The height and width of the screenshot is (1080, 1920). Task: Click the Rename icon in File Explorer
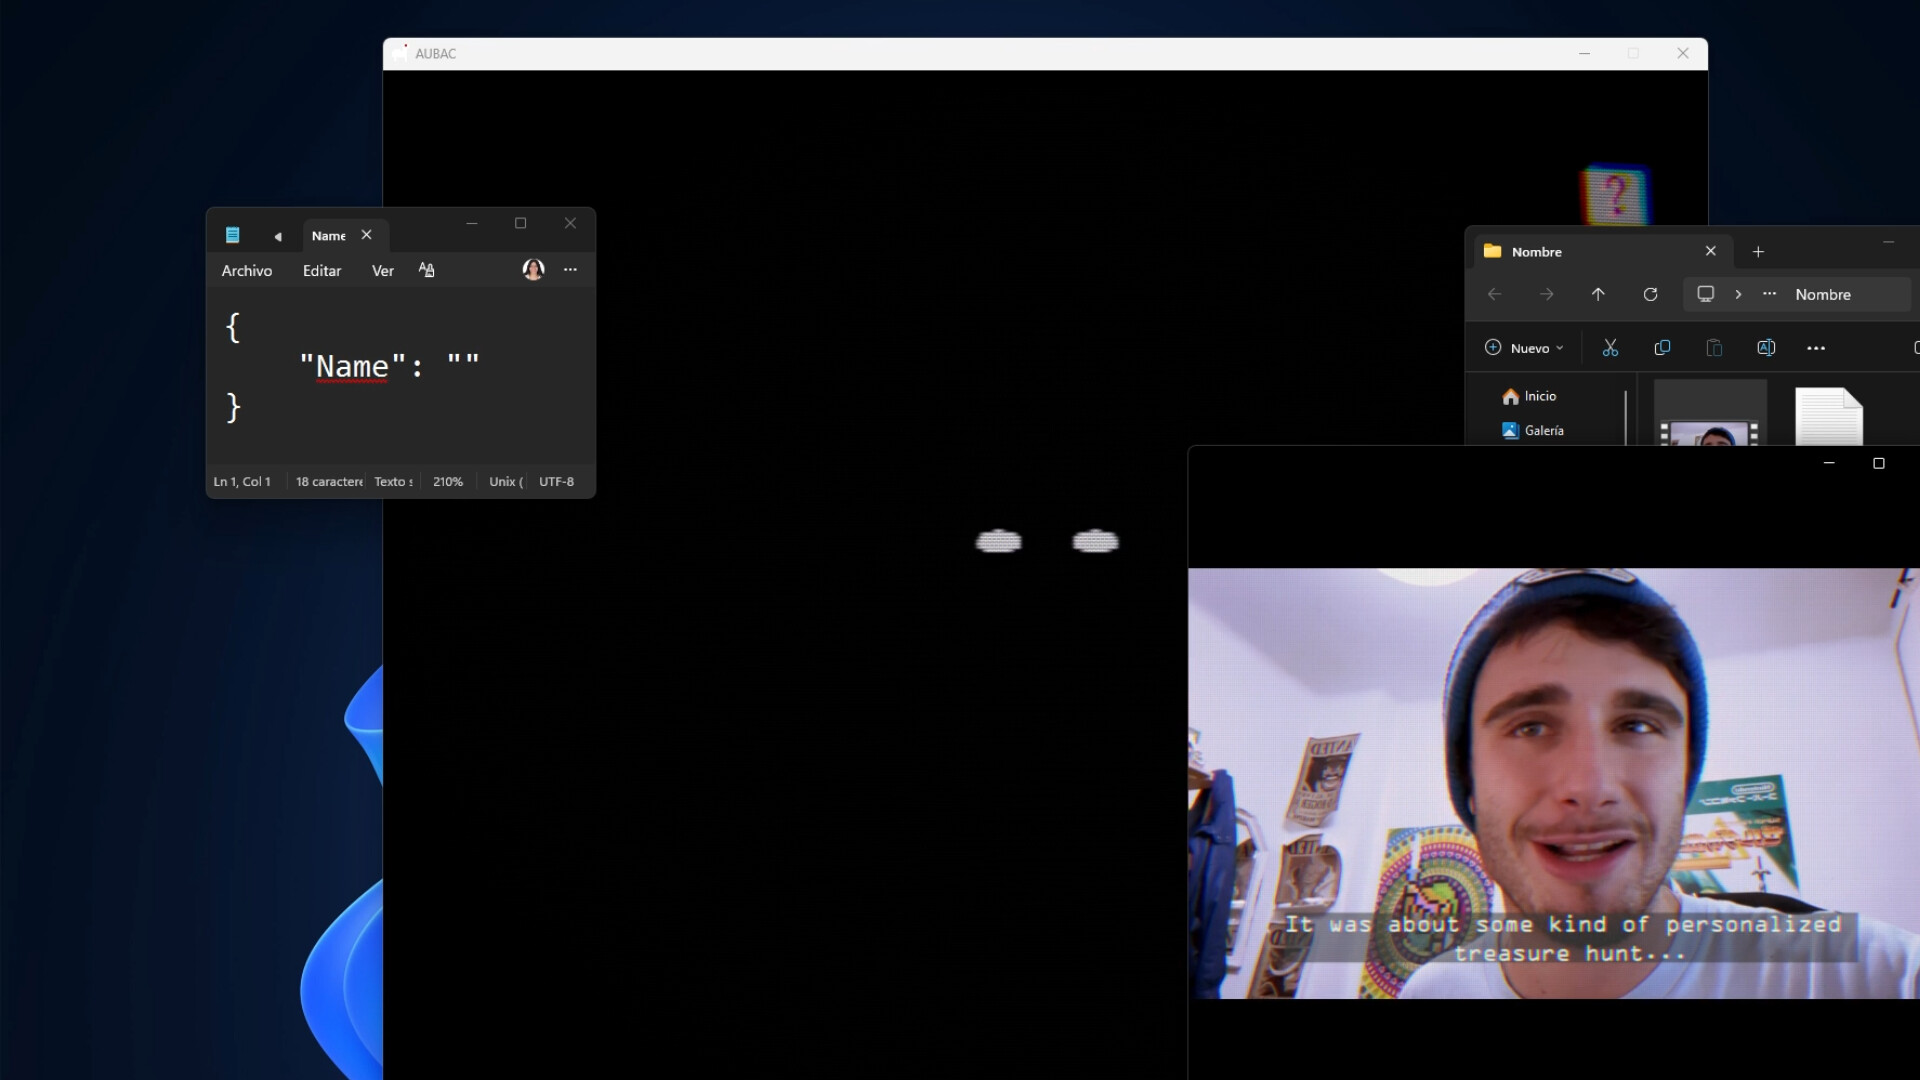coord(1766,348)
